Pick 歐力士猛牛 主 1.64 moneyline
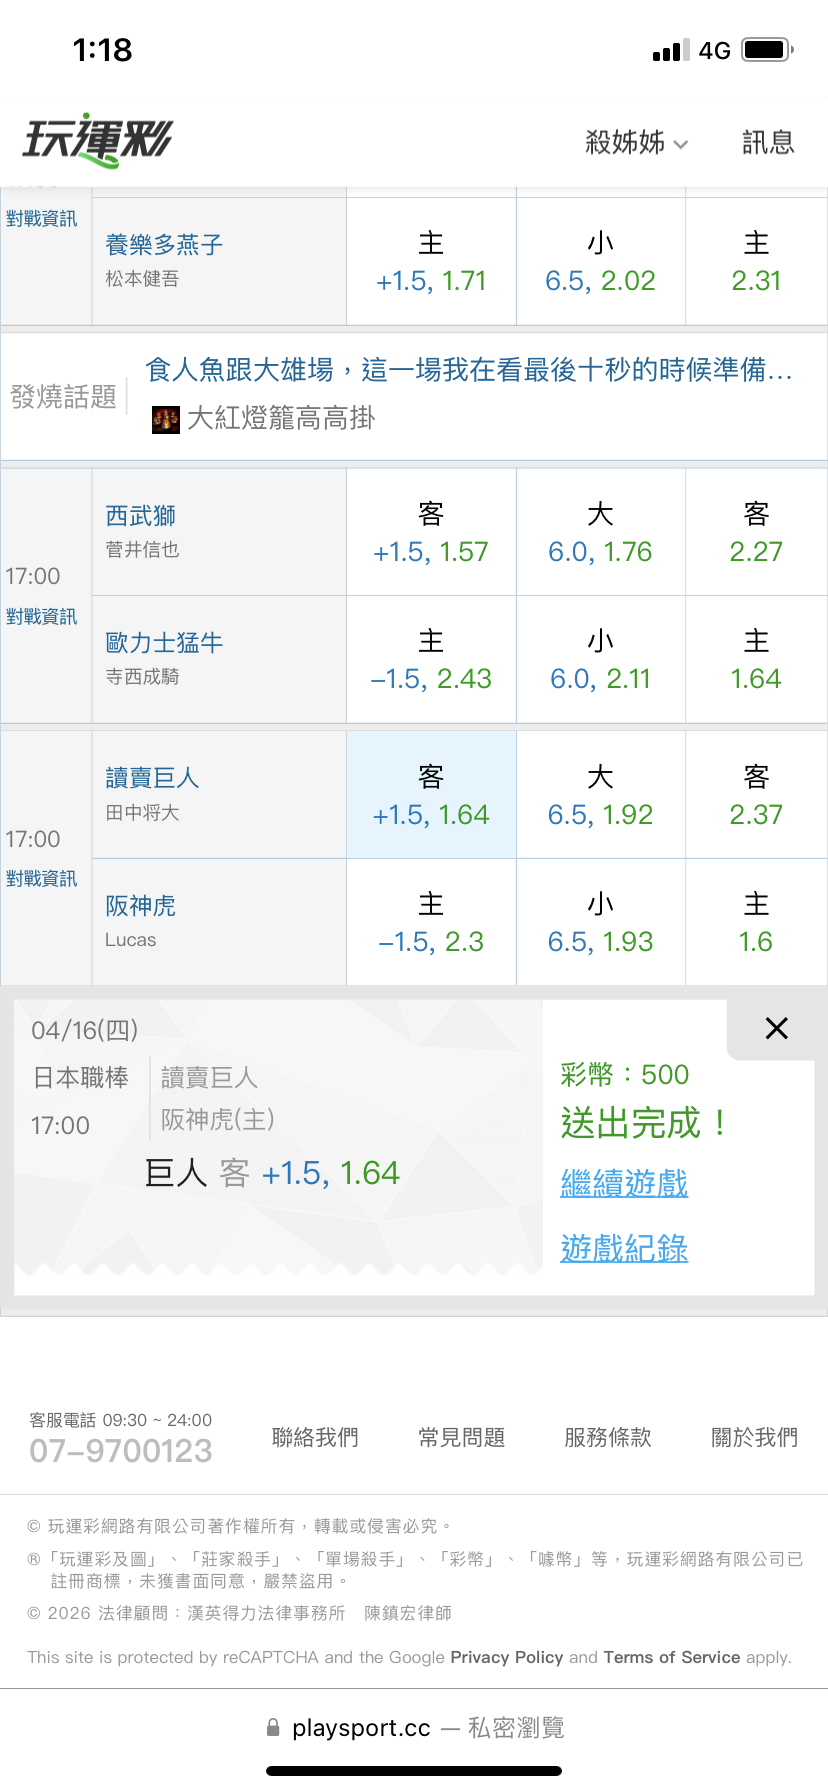This screenshot has width=828, height=1792. pos(756,659)
